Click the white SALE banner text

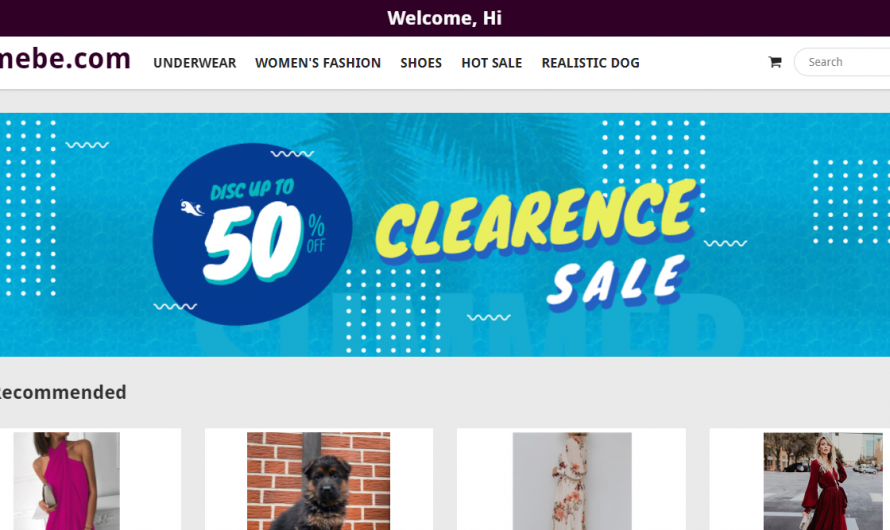pos(618,281)
